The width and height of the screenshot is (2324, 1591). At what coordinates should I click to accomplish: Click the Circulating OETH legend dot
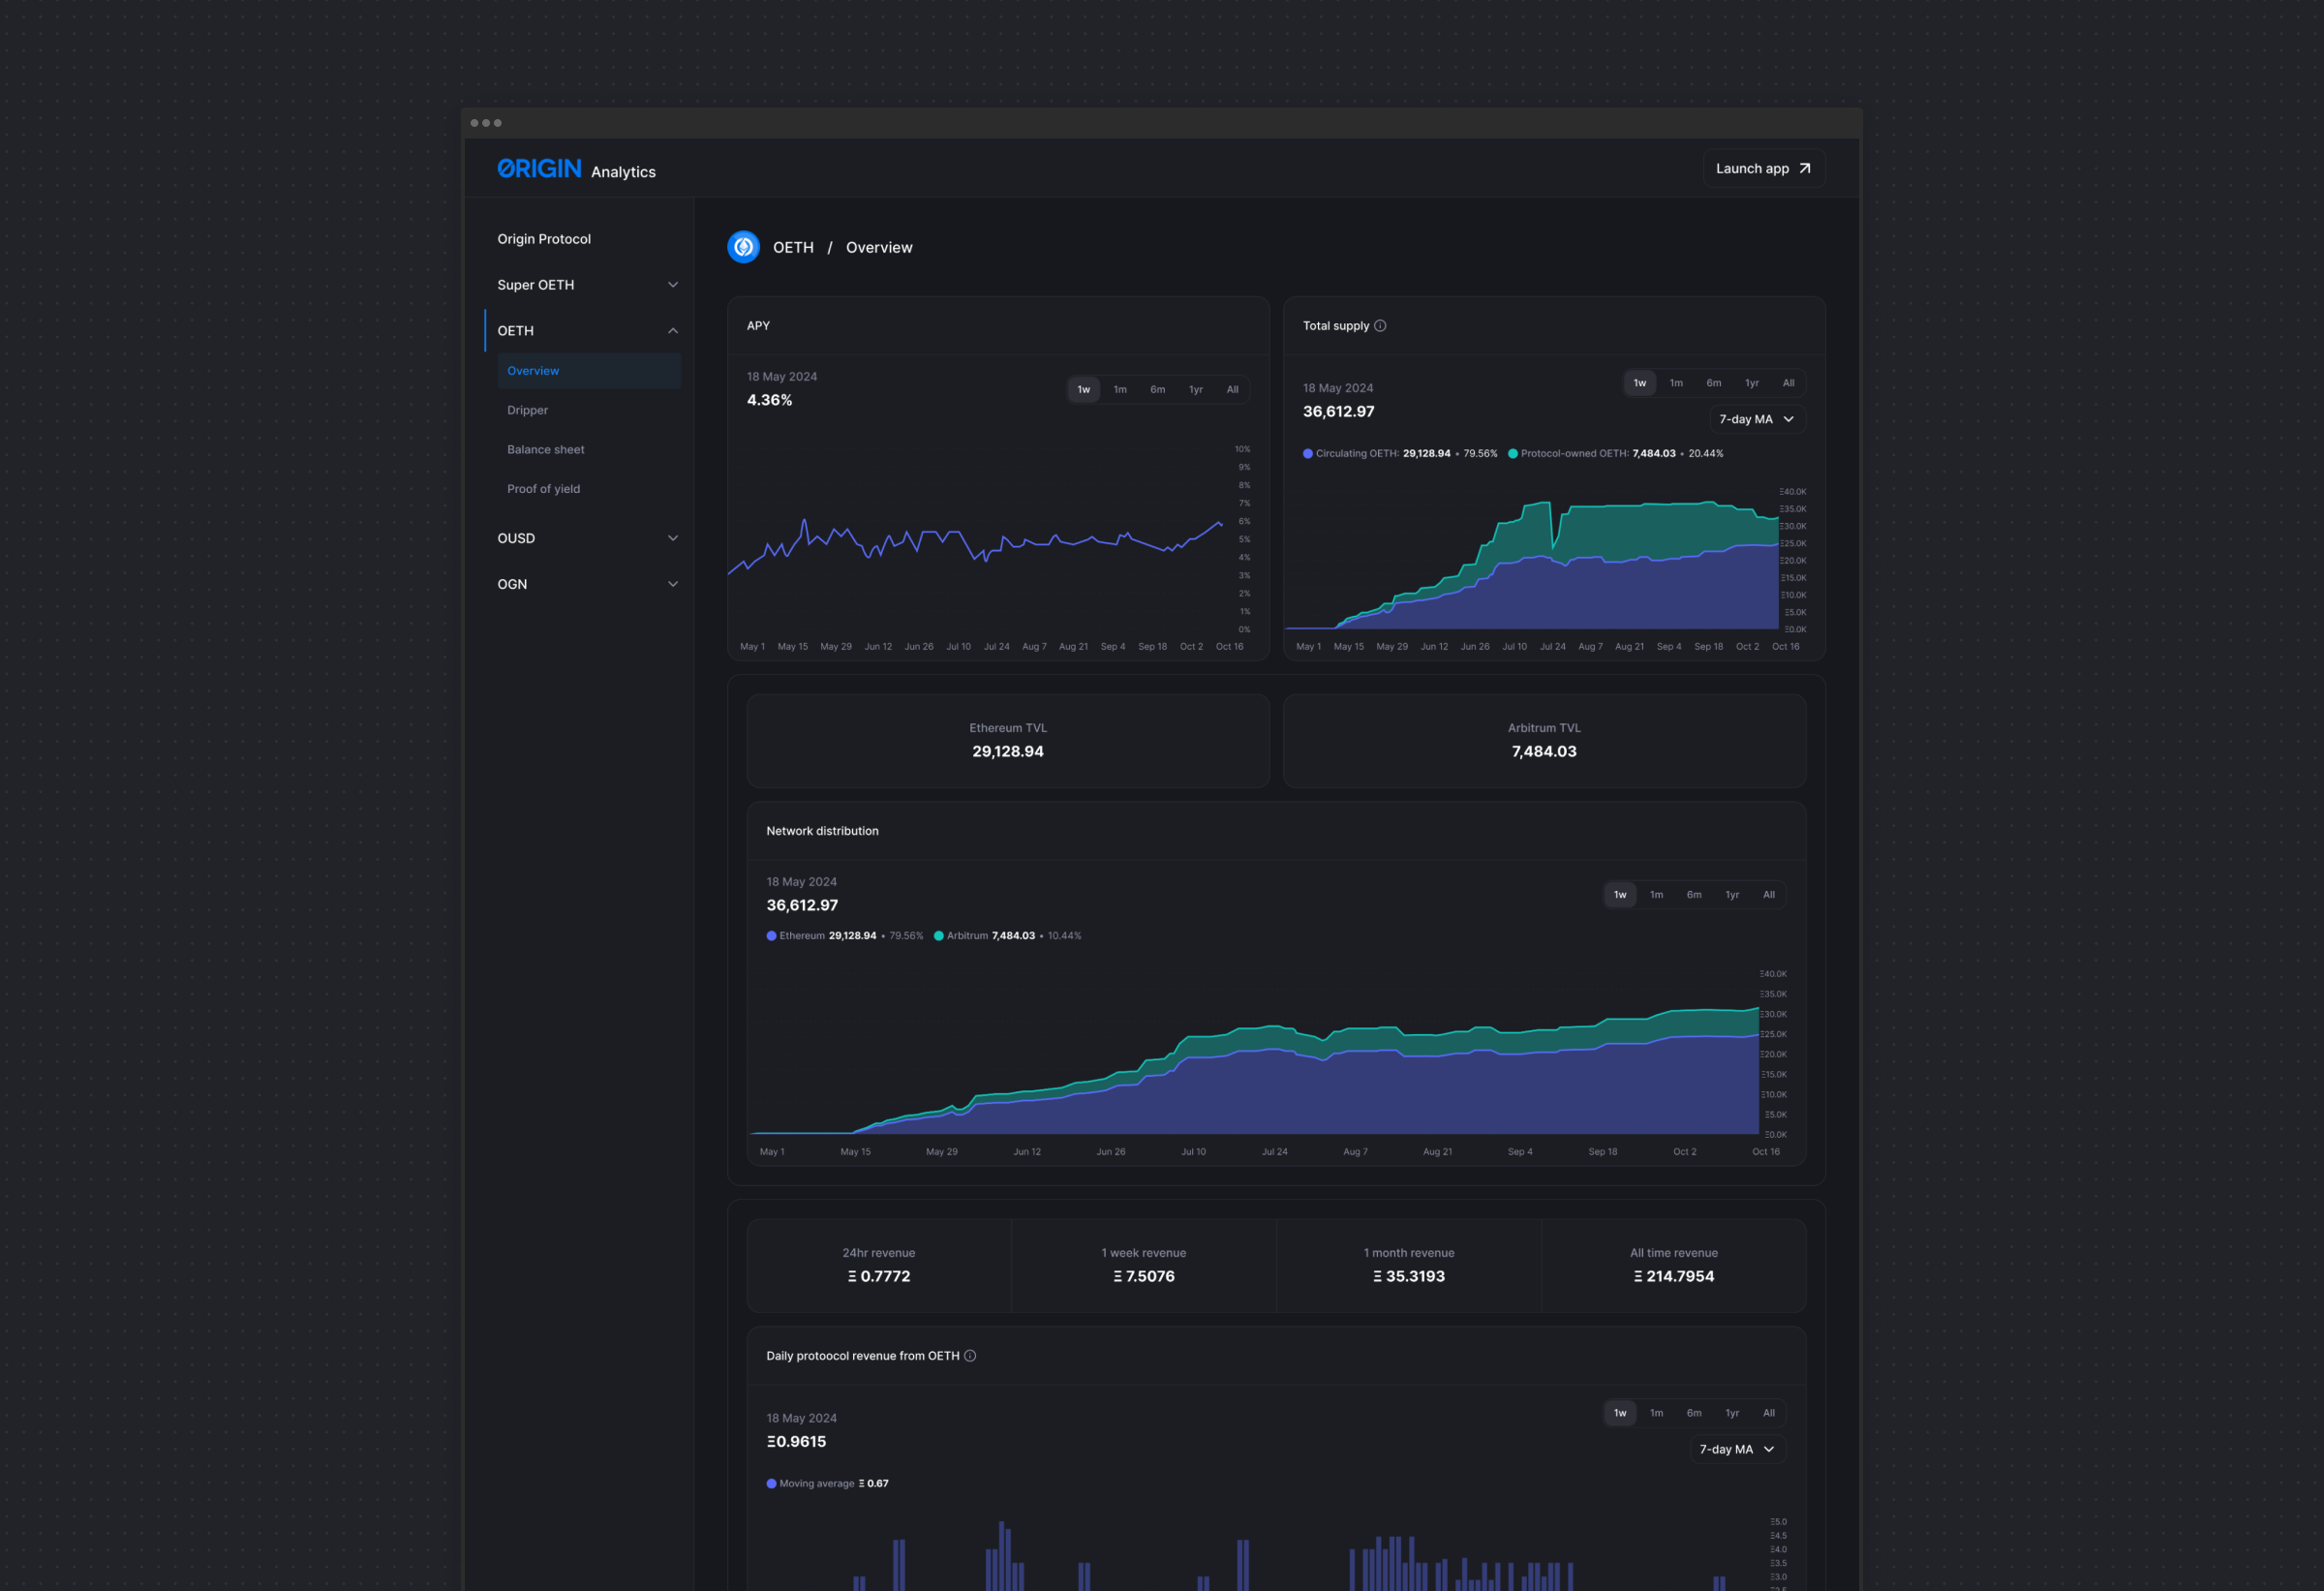click(x=1308, y=454)
